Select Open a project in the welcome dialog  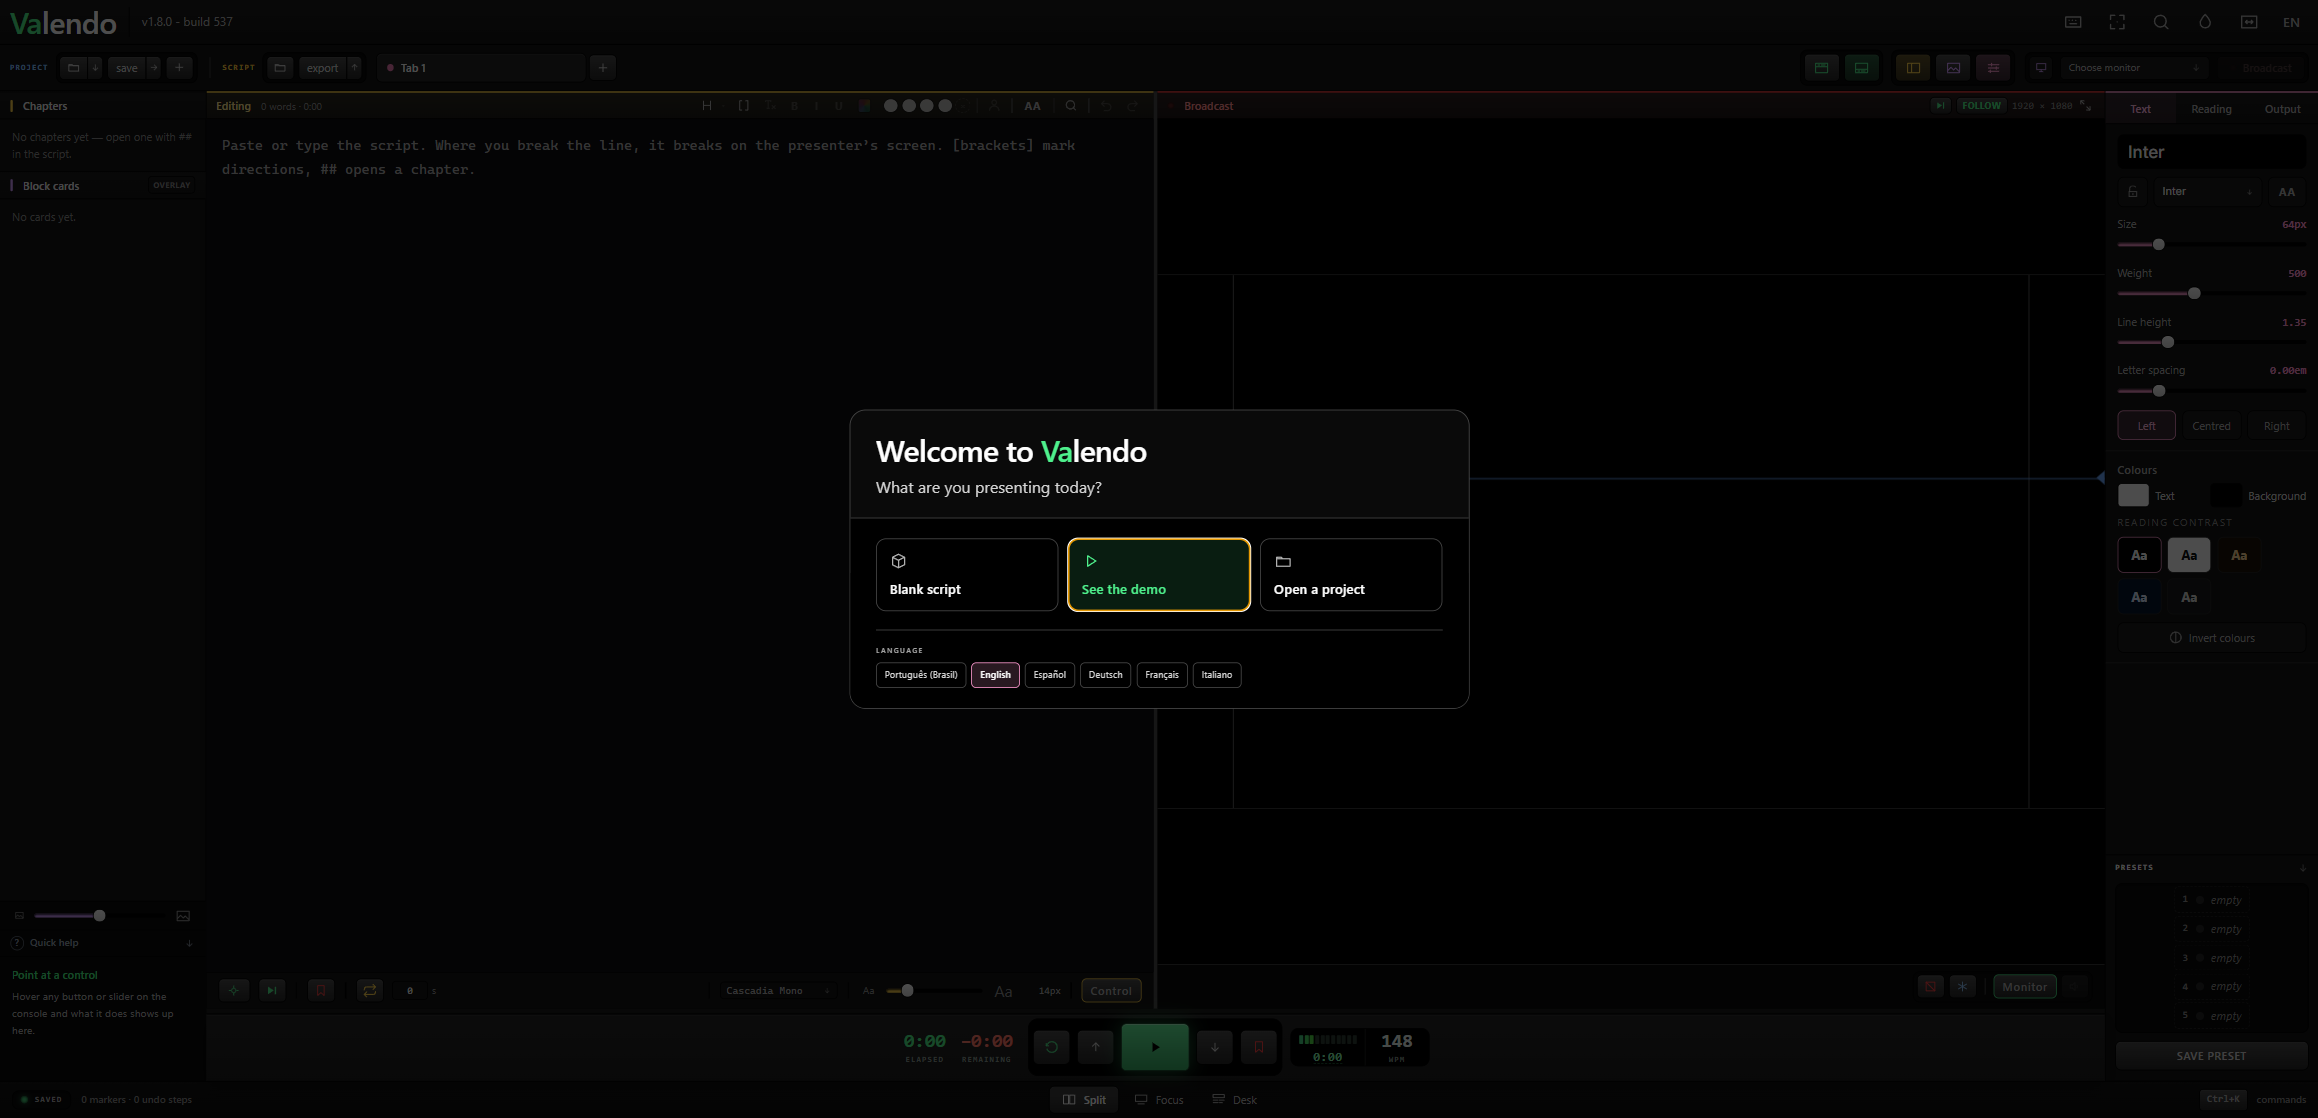[1350, 575]
